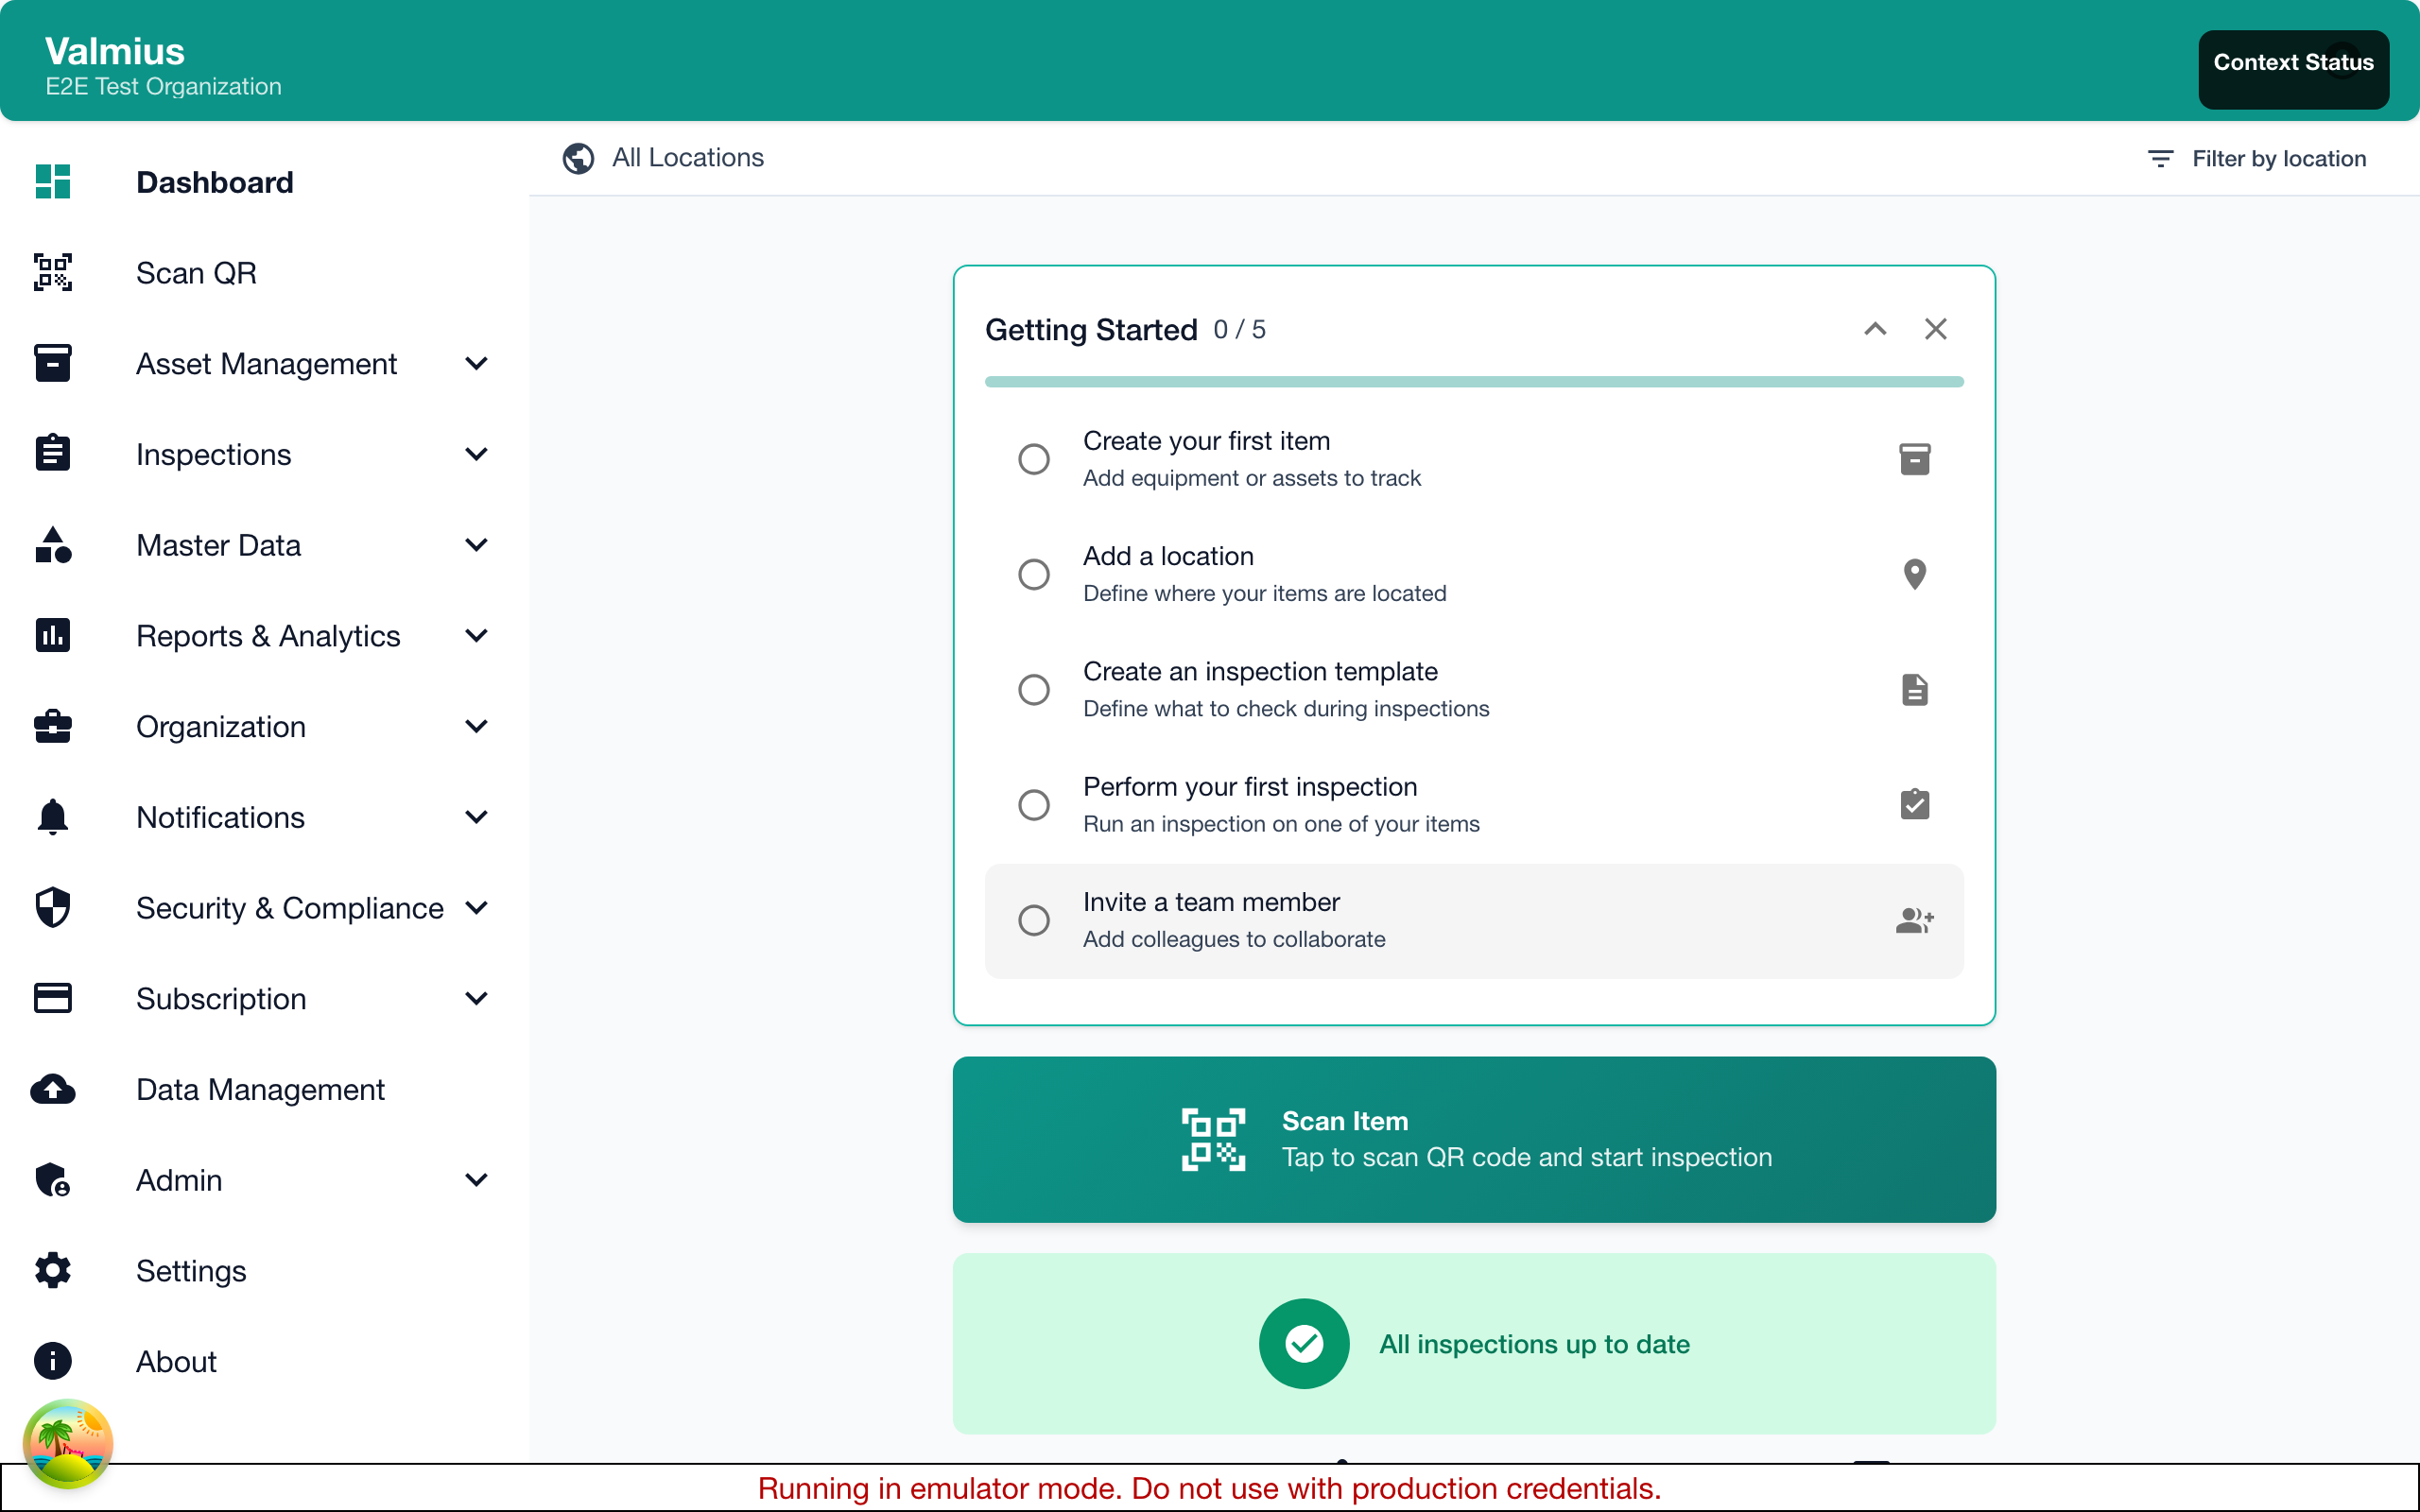Click the Data Management cloud upload icon

point(52,1089)
